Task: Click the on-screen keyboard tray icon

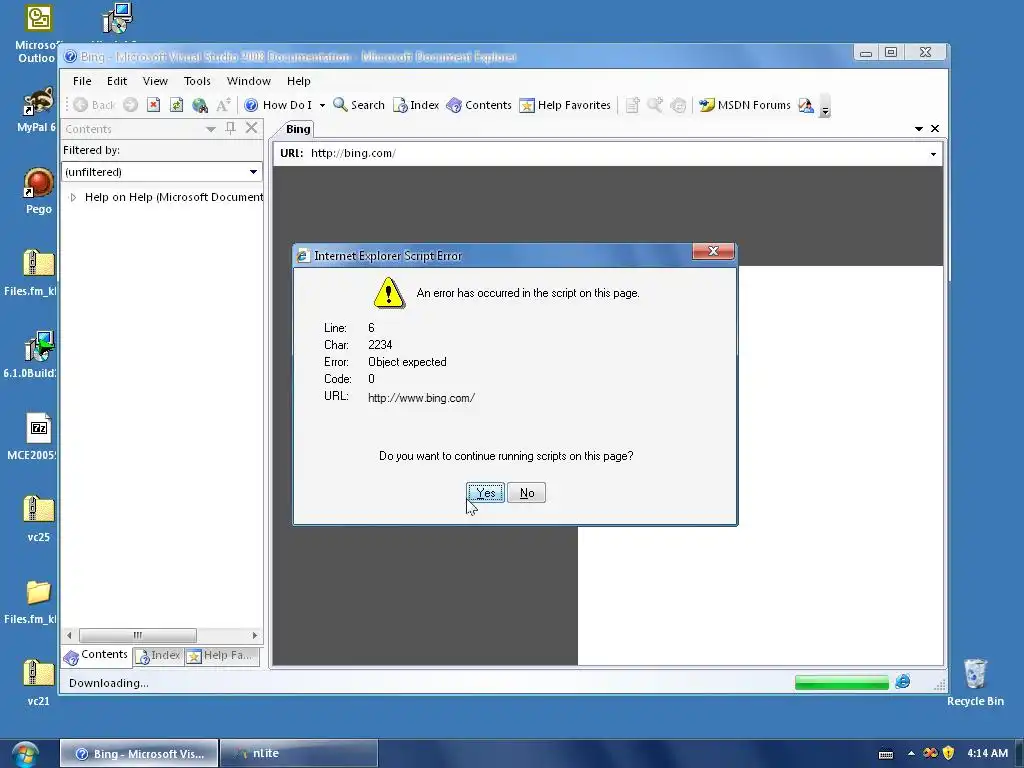Action: (886, 754)
